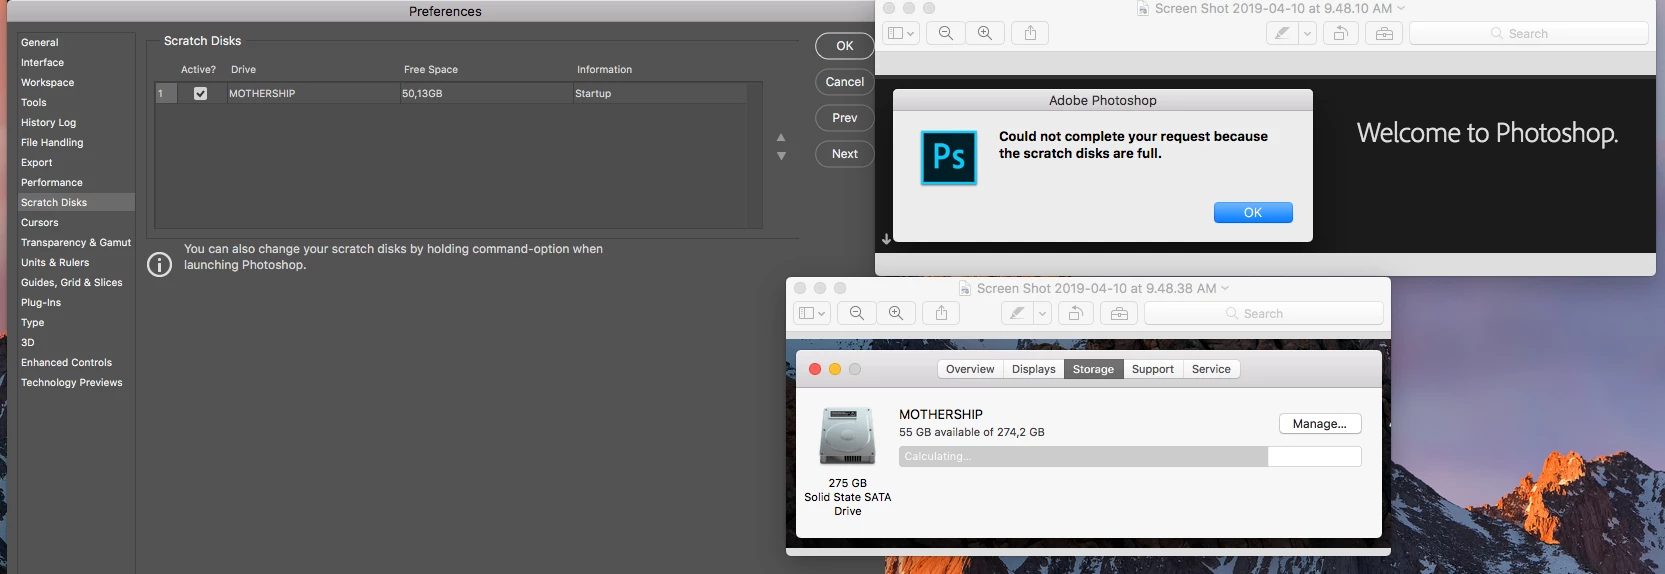Open the markup options dropdown in the 9.48.38 AM window
This screenshot has height=574, width=1665.
[1042, 313]
